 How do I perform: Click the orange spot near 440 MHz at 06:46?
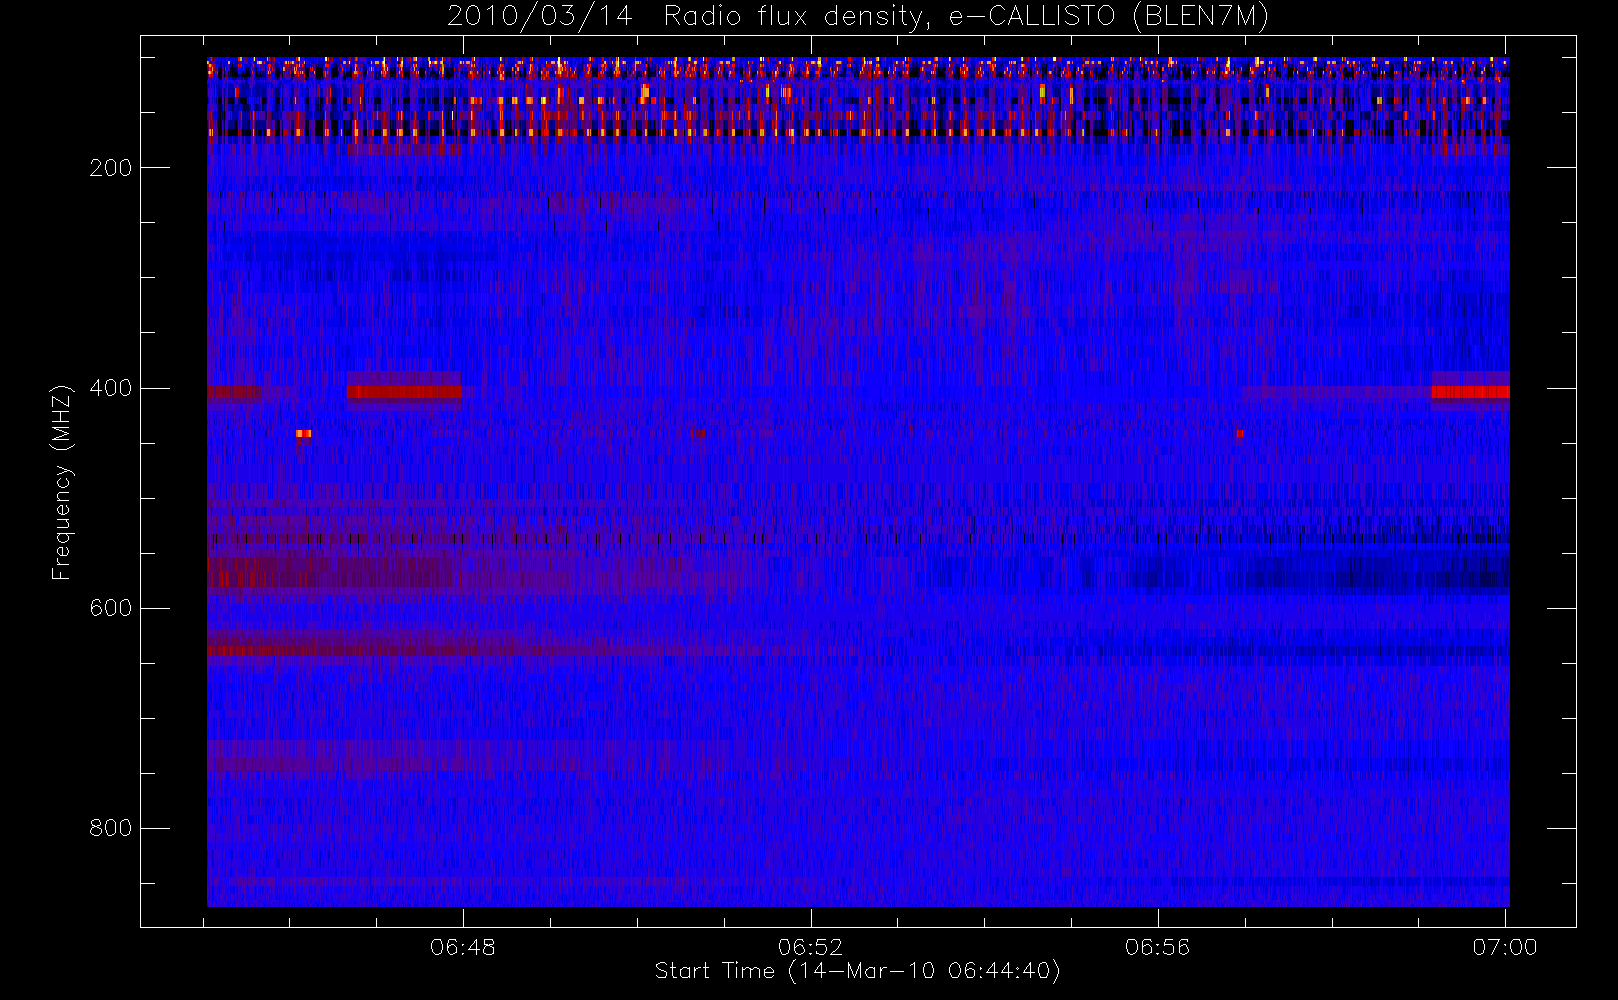tap(304, 433)
